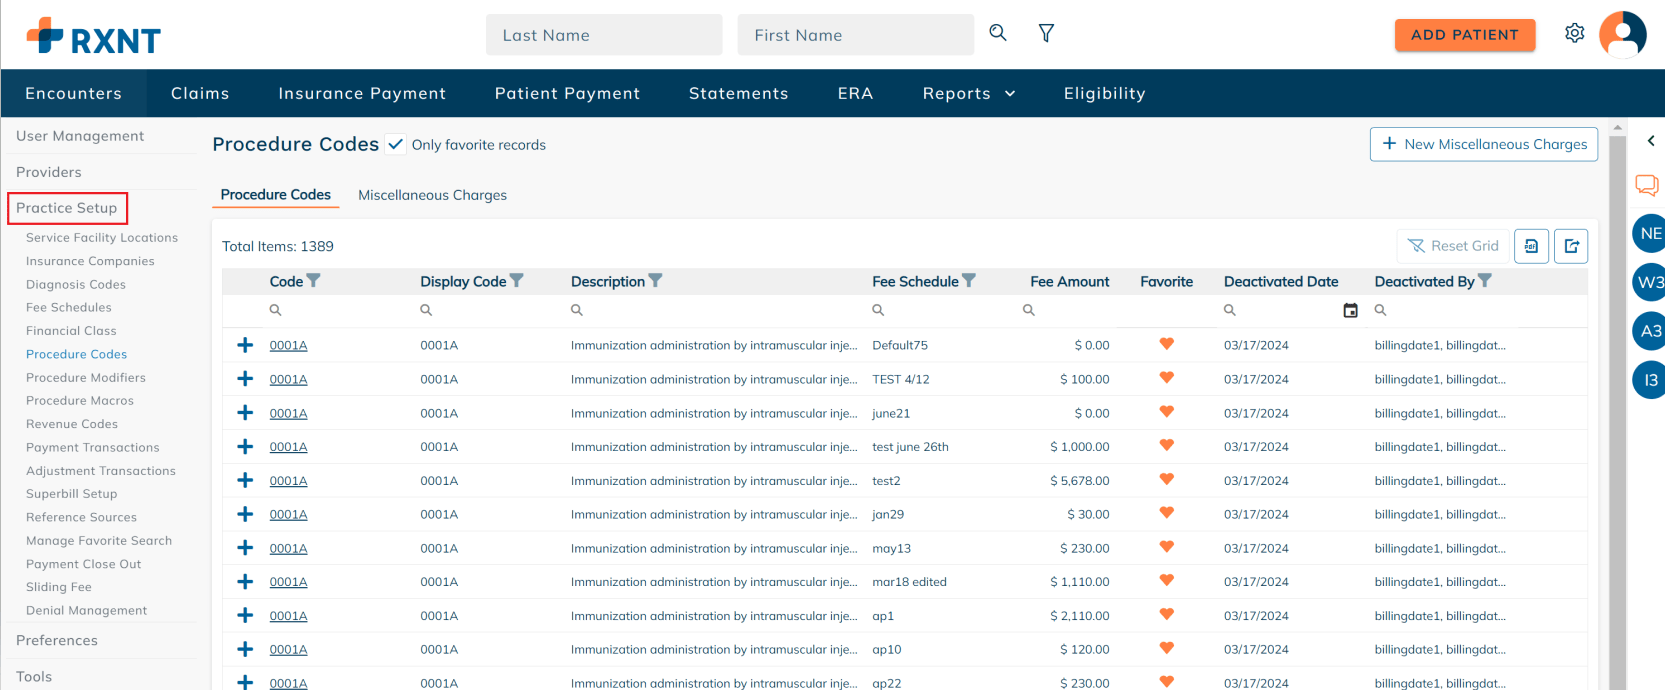
Task: Expand the may13 row
Action: click(x=245, y=548)
